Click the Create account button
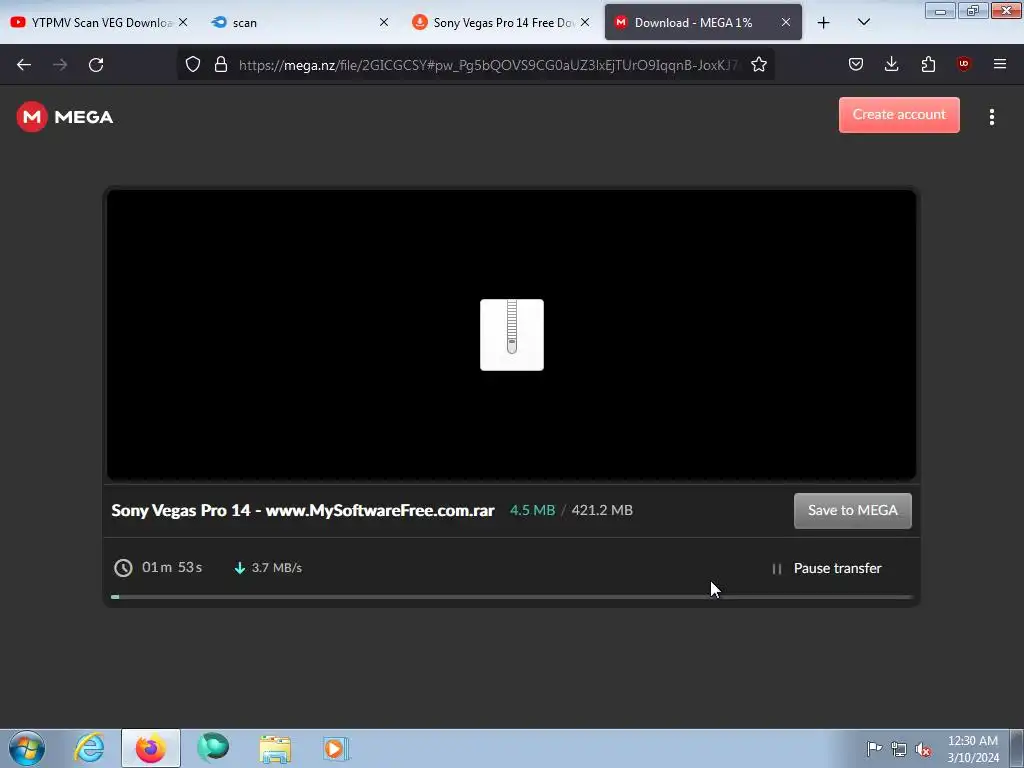 point(899,115)
